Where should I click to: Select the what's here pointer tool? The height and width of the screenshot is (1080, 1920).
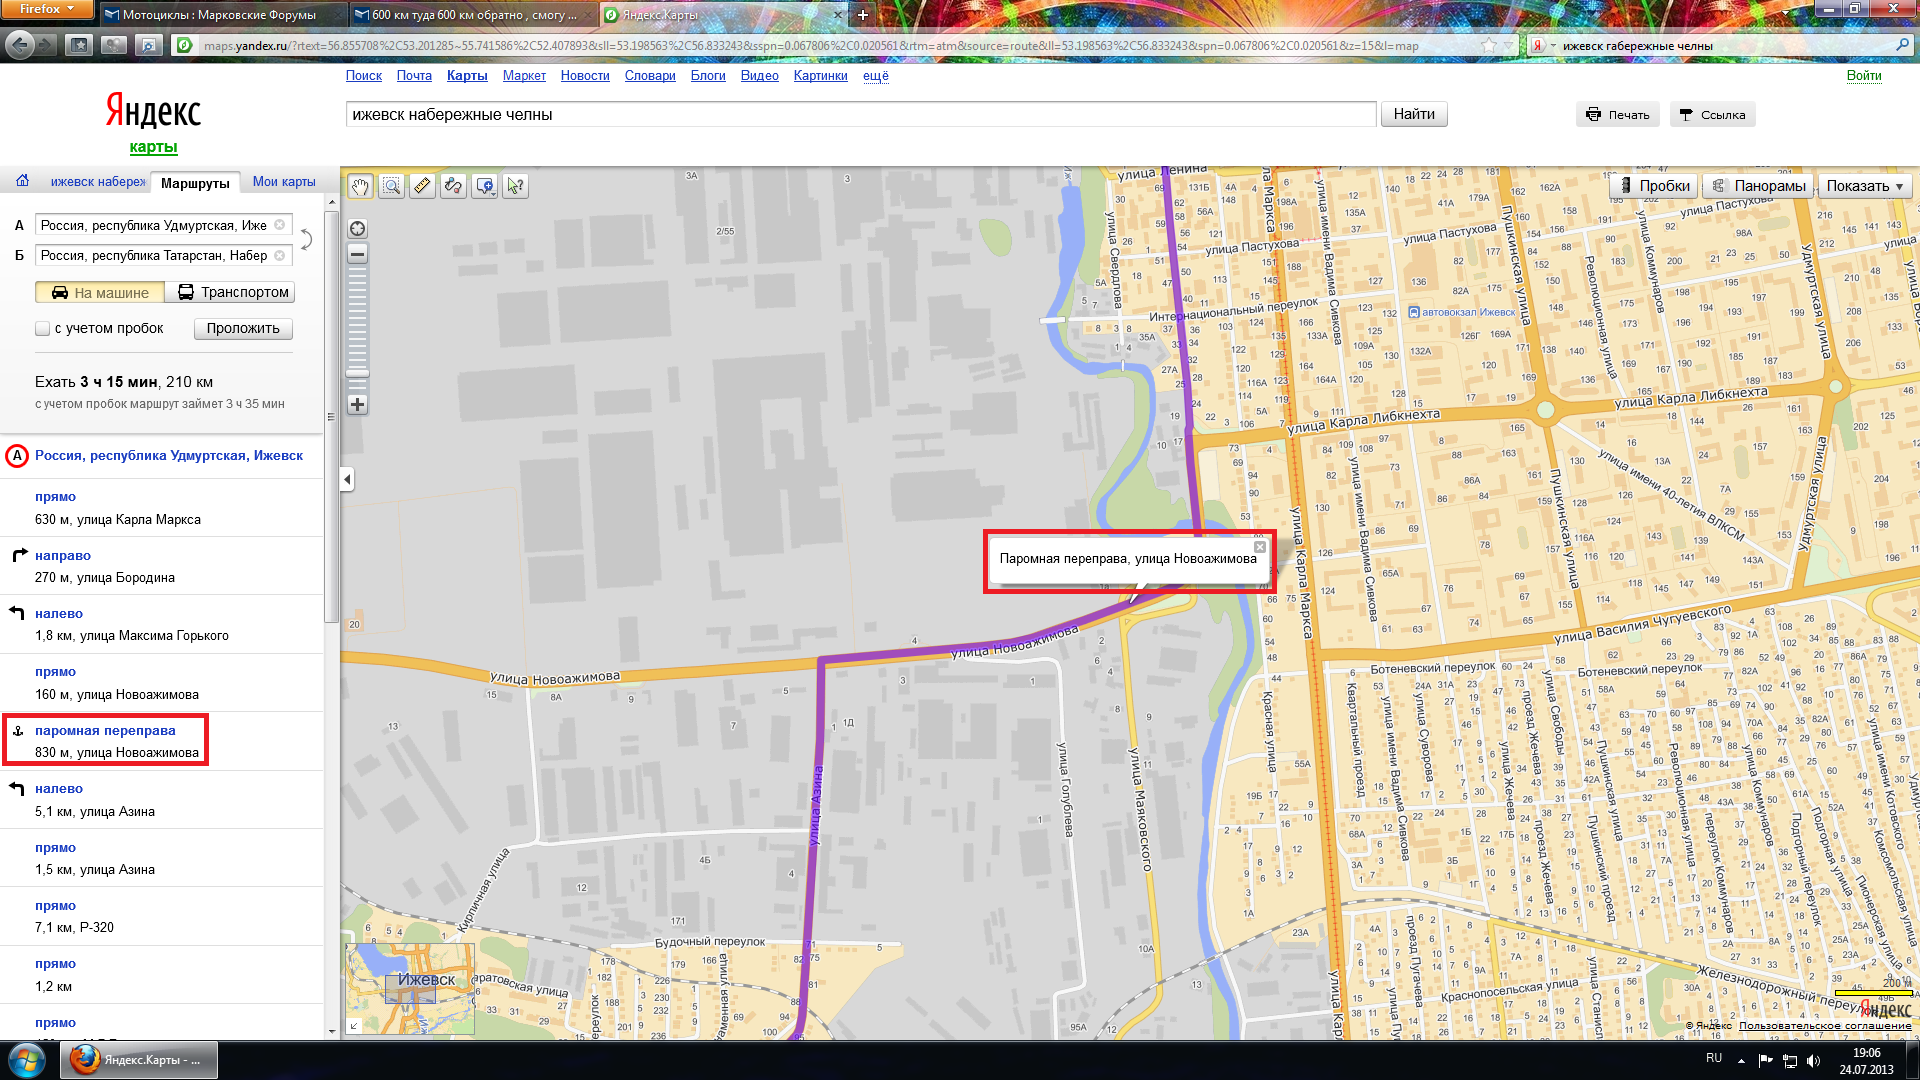(x=515, y=186)
